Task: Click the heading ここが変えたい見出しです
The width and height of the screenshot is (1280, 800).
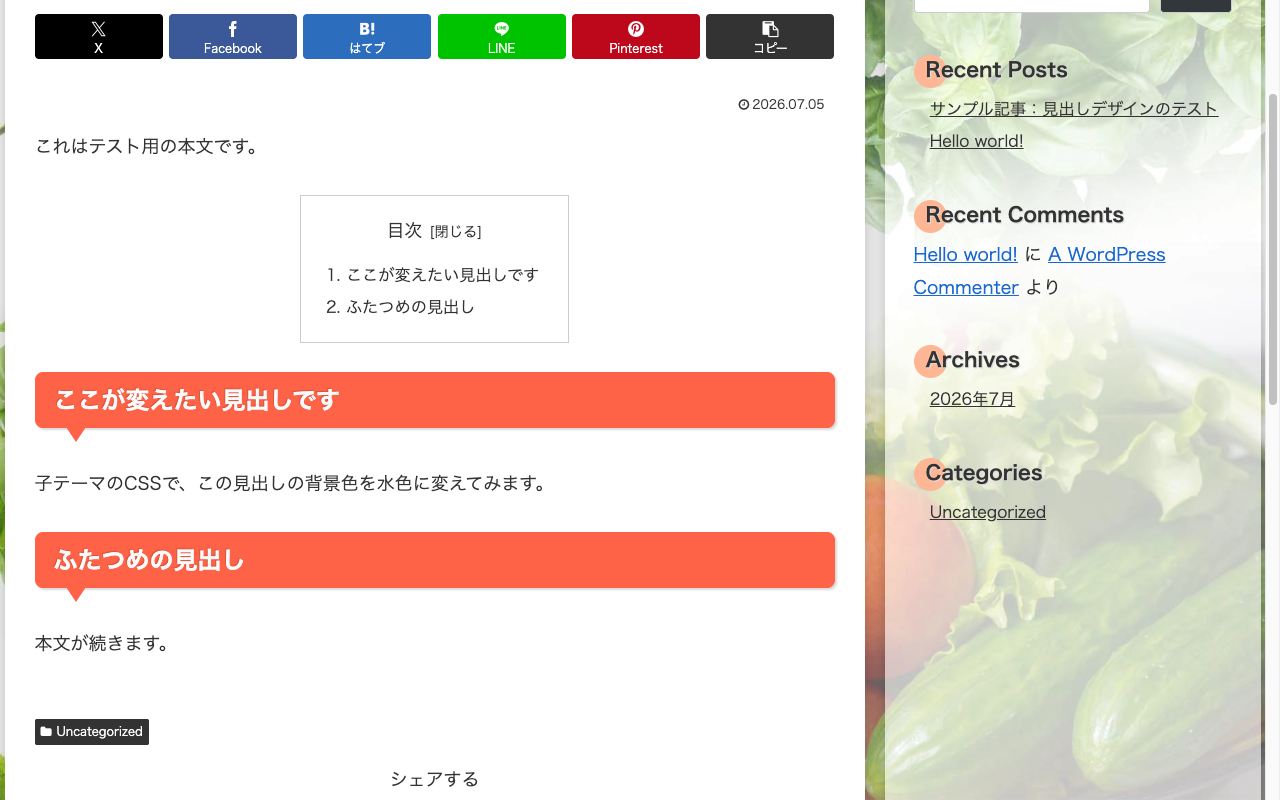Action: [435, 400]
